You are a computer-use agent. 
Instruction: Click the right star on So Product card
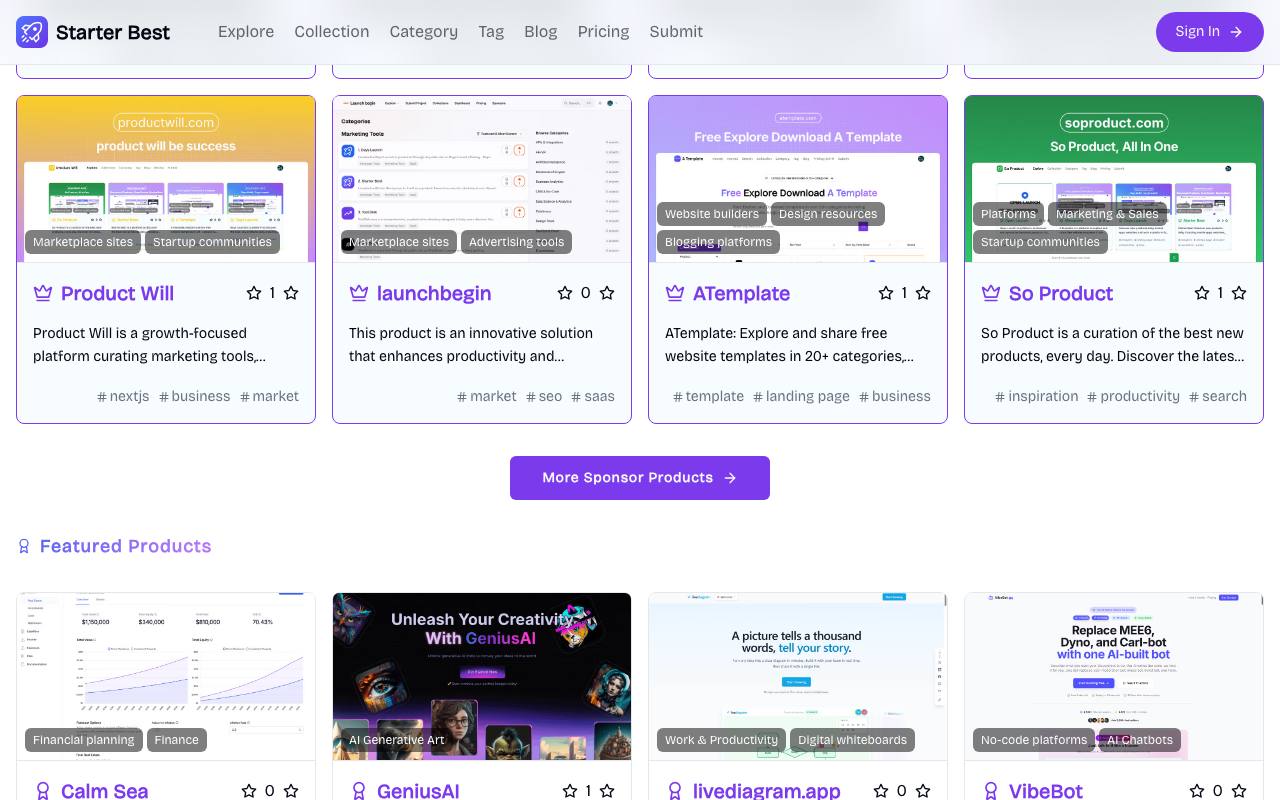pos(1239,293)
